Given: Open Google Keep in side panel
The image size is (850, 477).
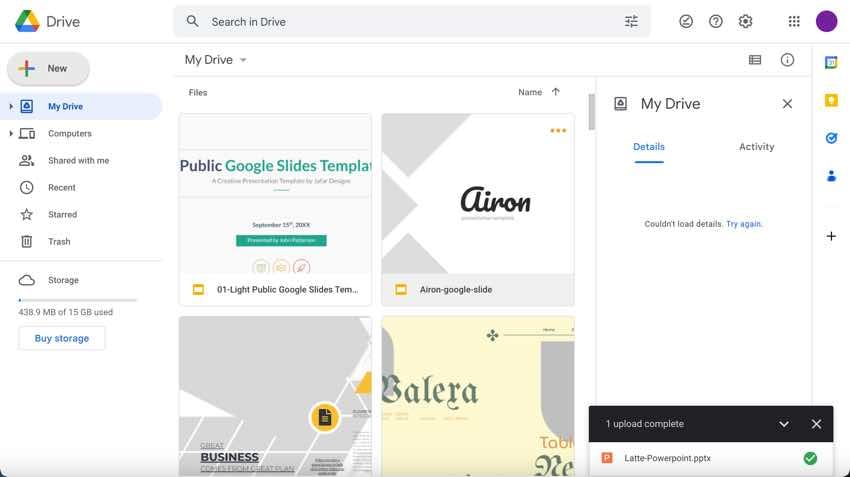Looking at the screenshot, I should click(x=831, y=100).
